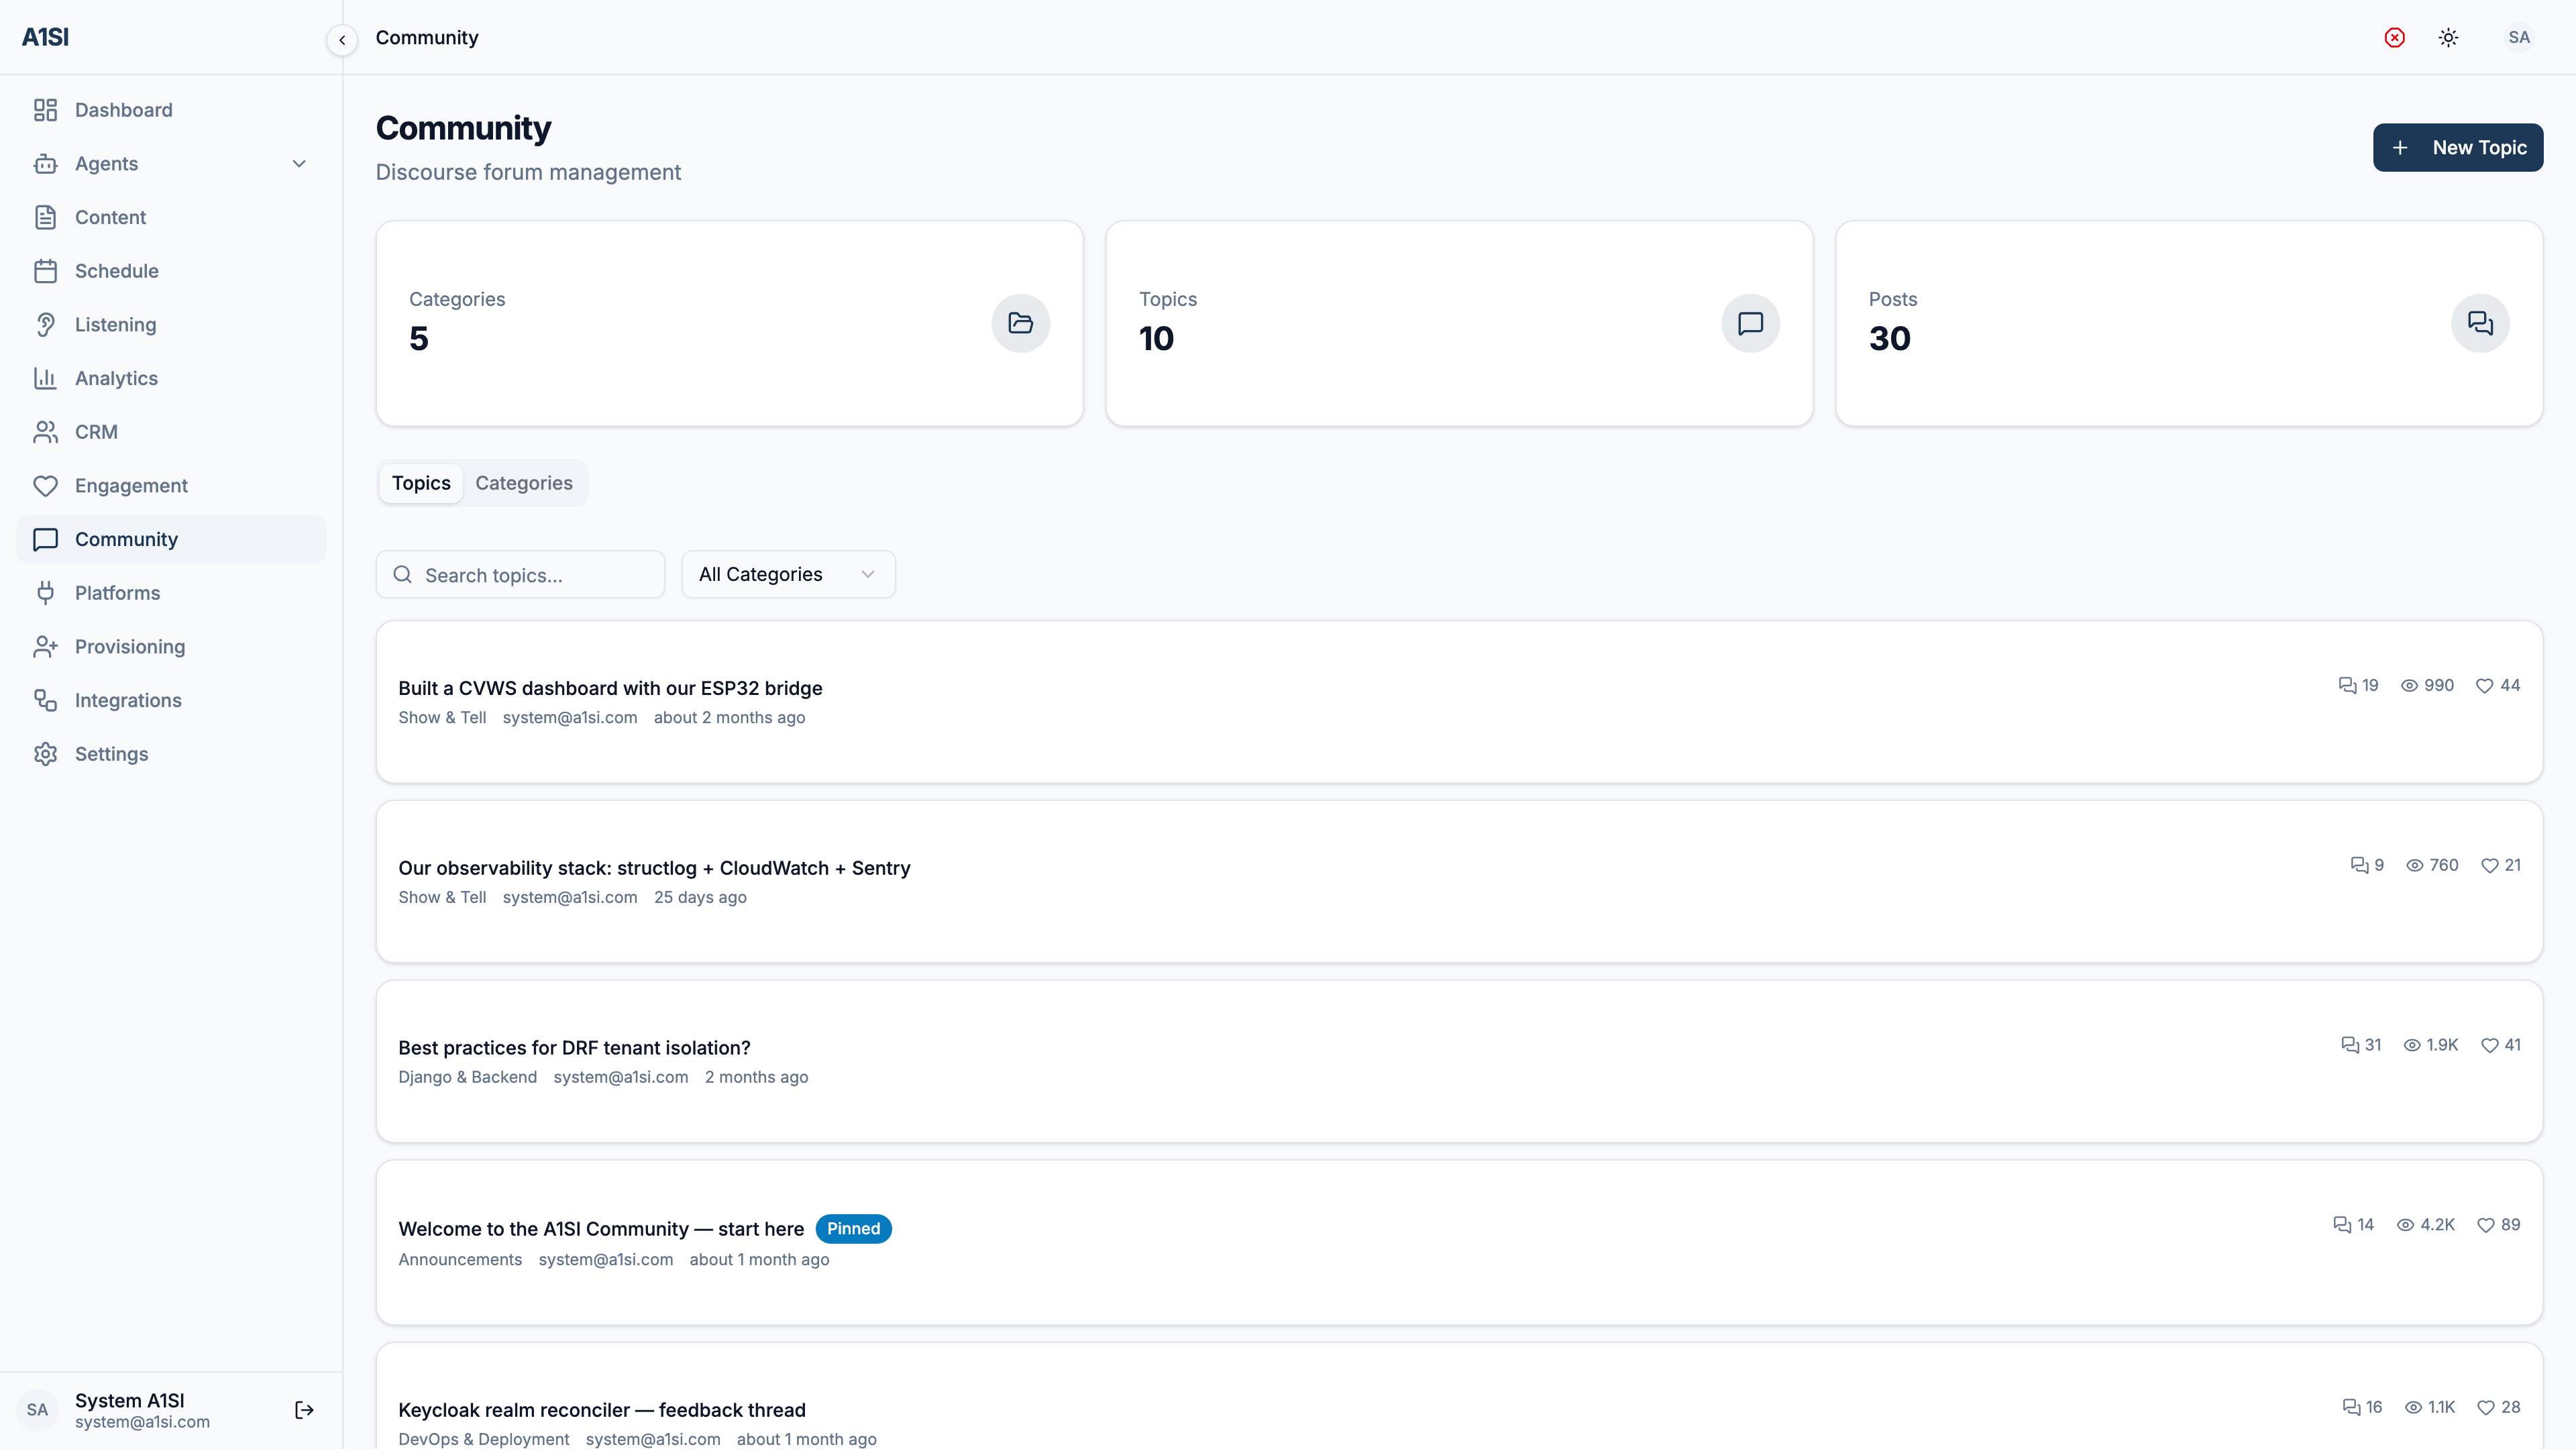Click views eye icon on Keycloak realm topic
The image size is (2576, 1449).
click(x=2413, y=1407)
